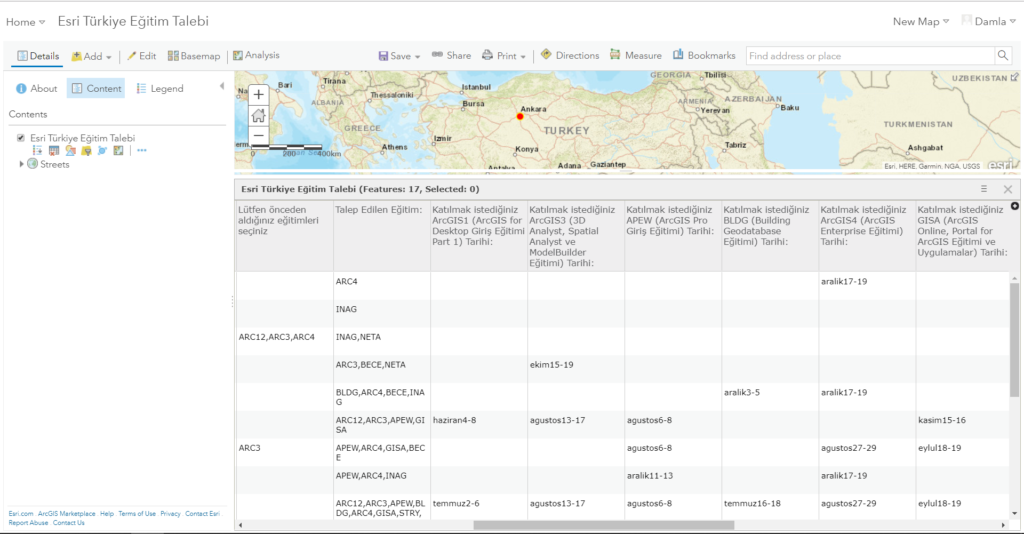Open the Share dialog
The width and height of the screenshot is (1024, 534).
point(451,55)
